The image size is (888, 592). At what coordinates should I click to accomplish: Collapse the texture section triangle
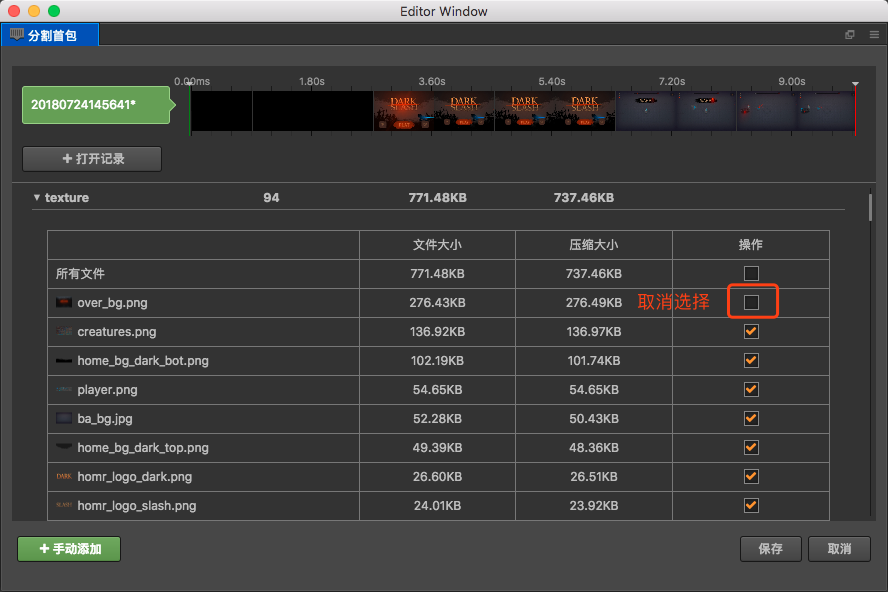[37, 198]
